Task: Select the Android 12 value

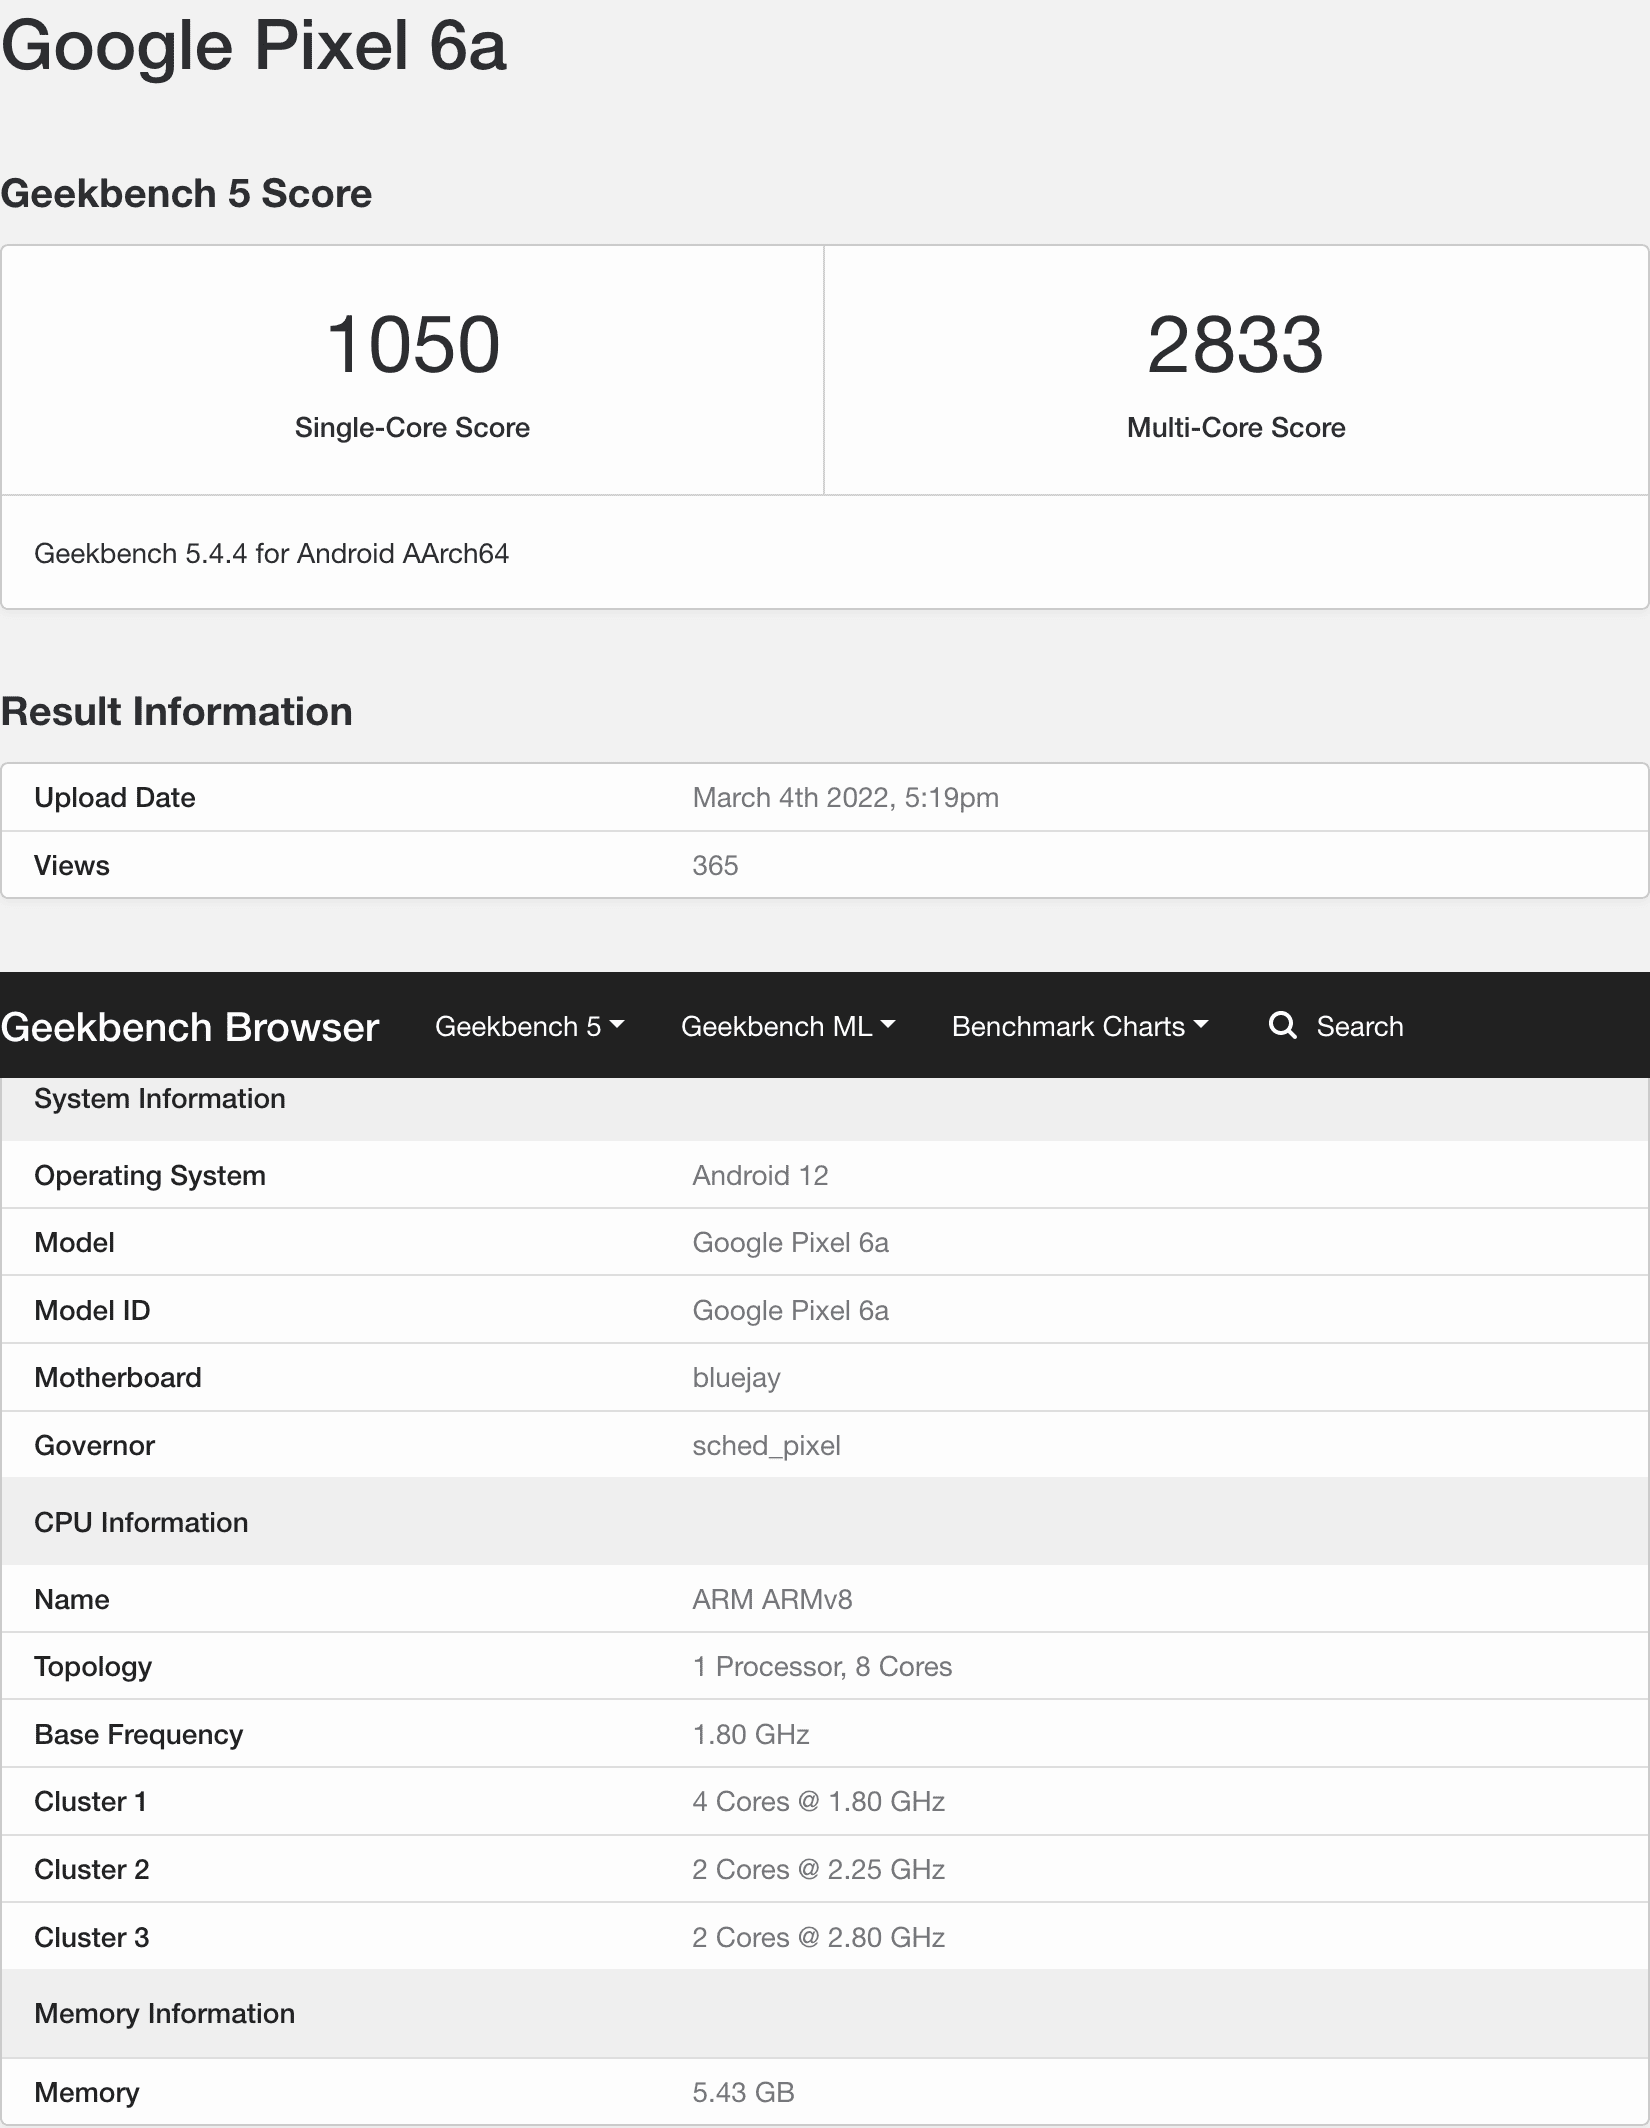Action: tap(760, 1175)
